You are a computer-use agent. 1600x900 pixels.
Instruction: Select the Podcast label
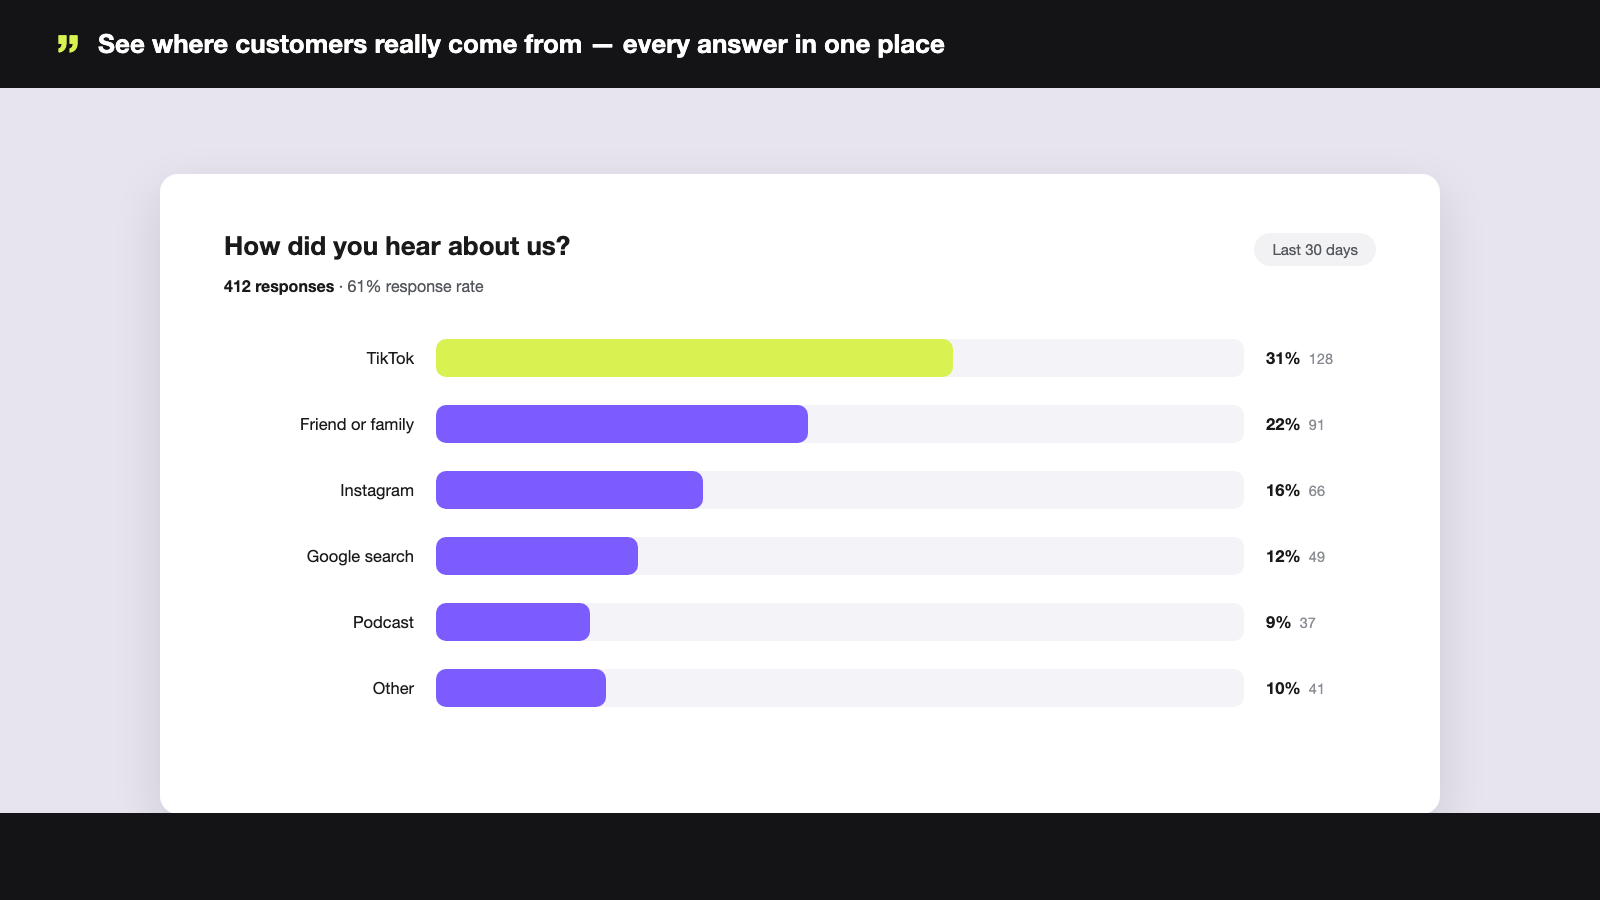[x=383, y=622]
